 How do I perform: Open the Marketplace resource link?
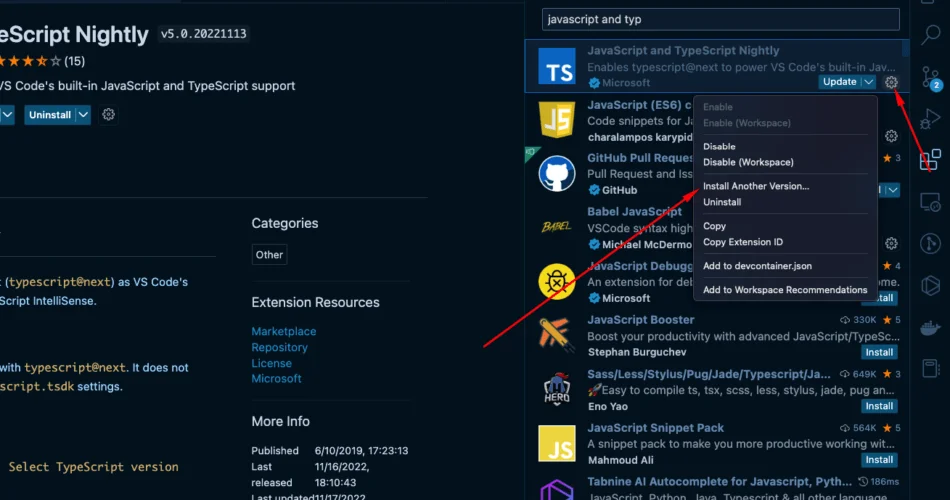point(284,332)
